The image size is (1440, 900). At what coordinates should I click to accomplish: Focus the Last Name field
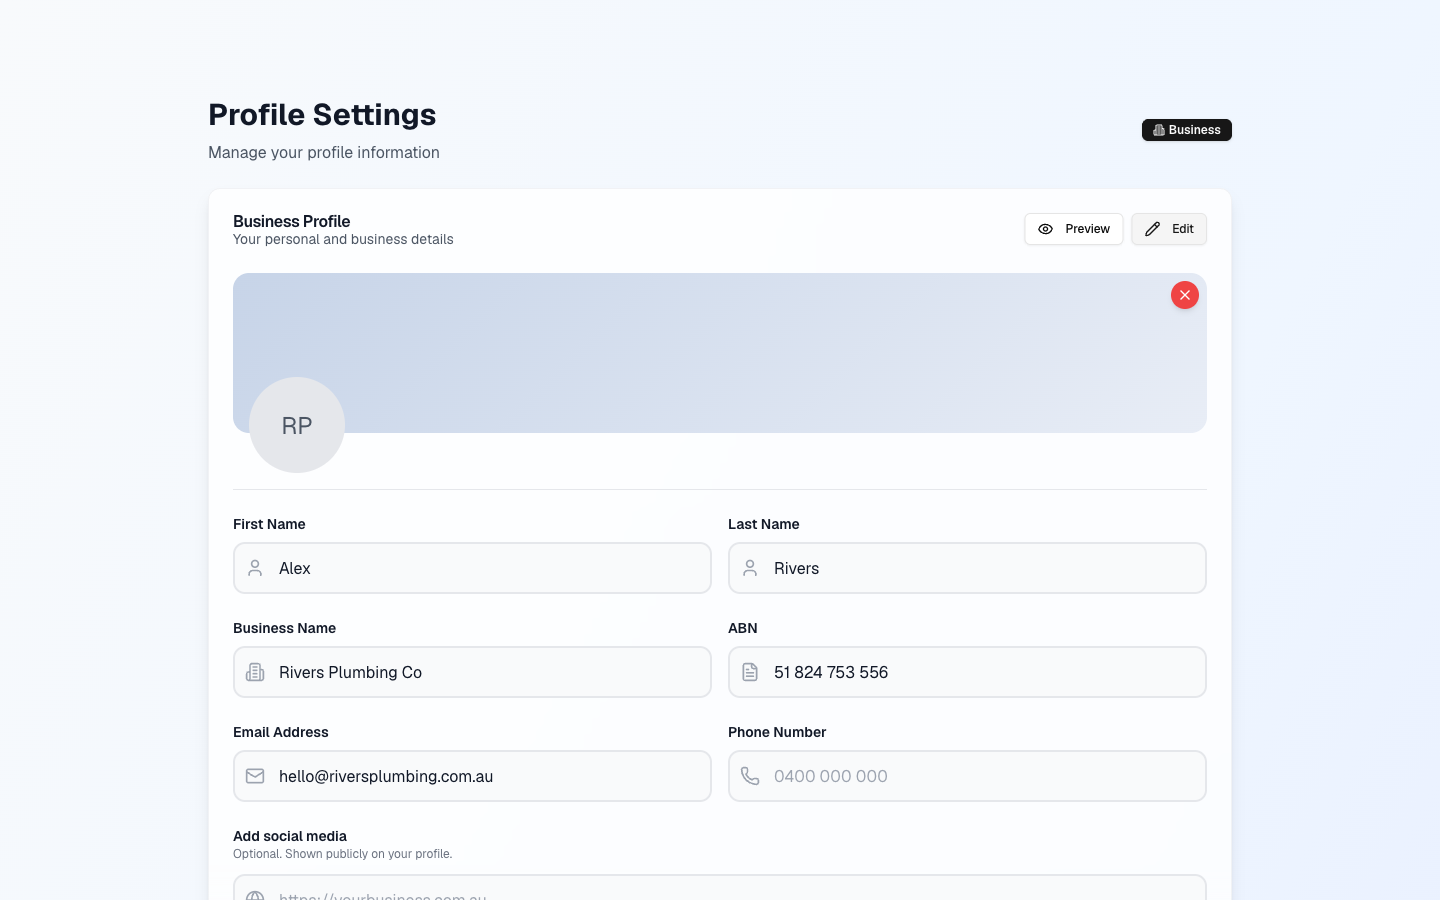pos(967,568)
